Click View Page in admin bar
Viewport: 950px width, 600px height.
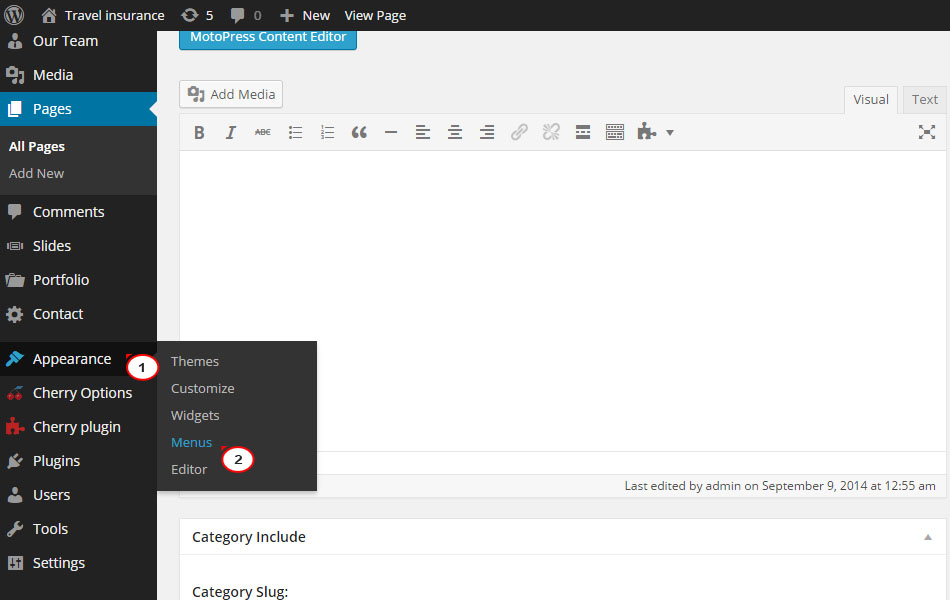[x=375, y=15]
